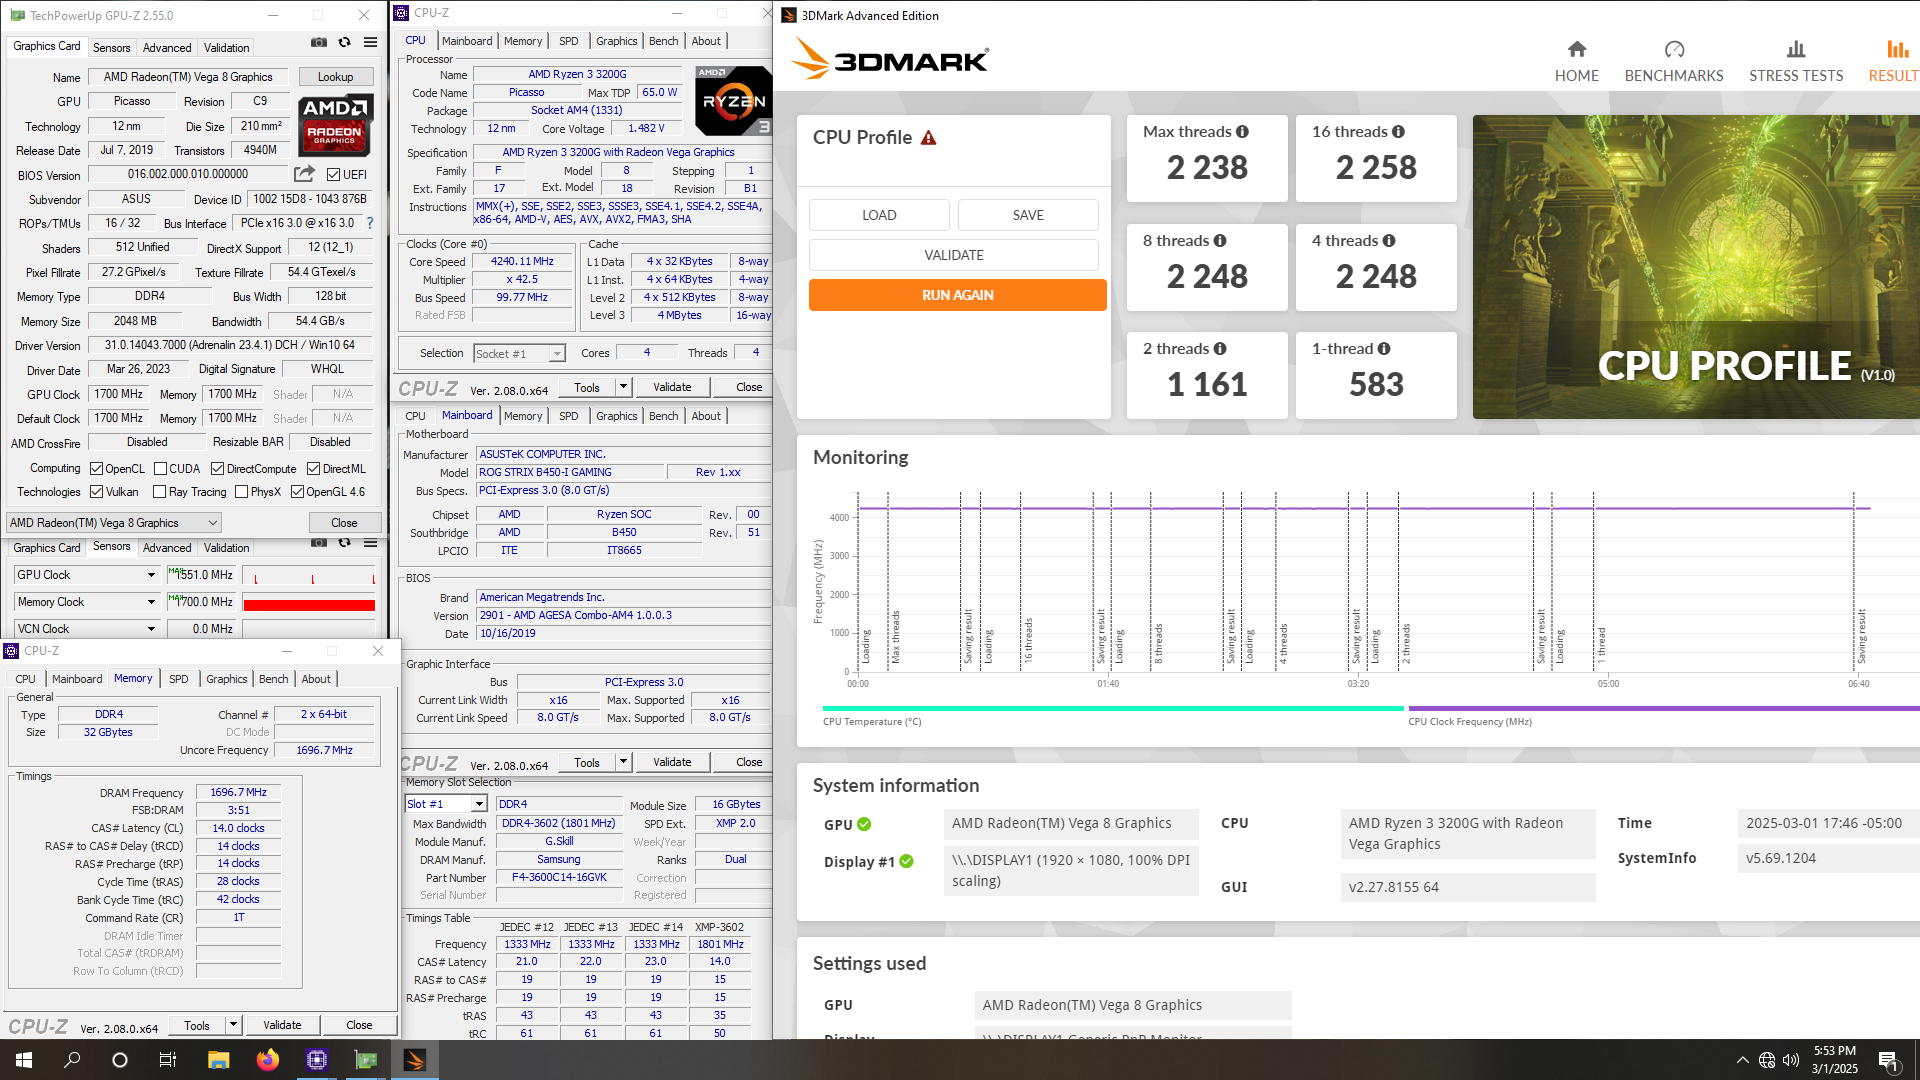Screen dimensions: 1920x1080
Task: Click the Close button in the upper GPU-Z window
Action: tap(344, 523)
